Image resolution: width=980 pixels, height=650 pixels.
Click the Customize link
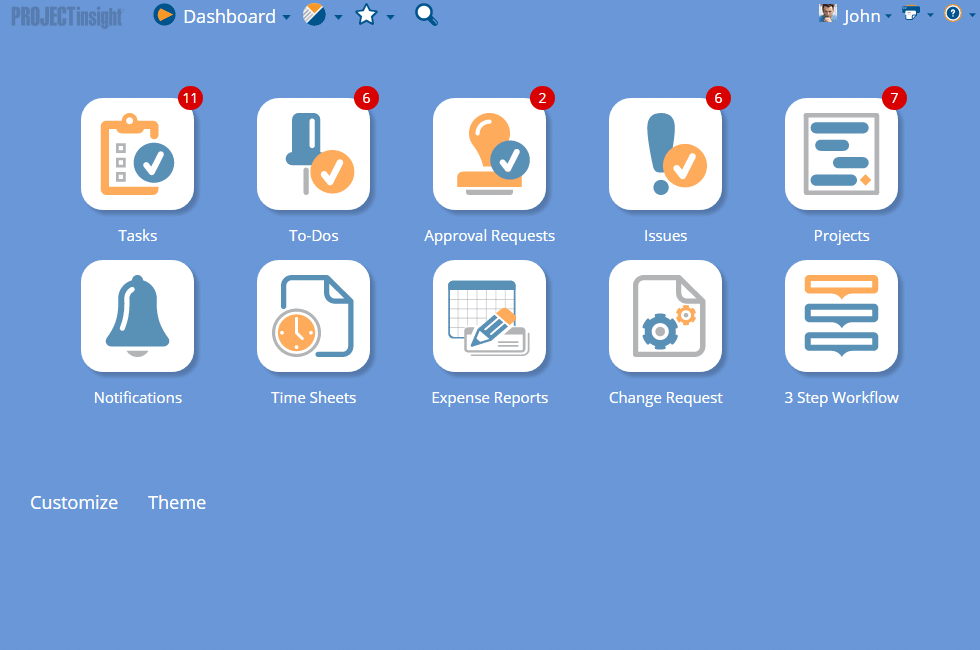pos(74,502)
